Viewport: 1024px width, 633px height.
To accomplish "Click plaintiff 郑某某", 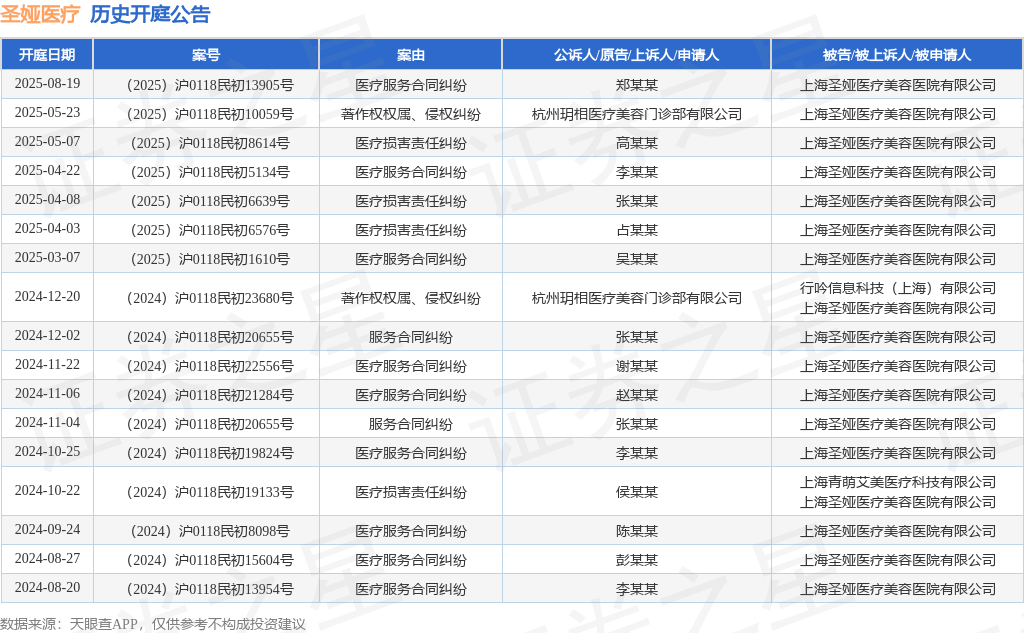I will click(x=637, y=85).
